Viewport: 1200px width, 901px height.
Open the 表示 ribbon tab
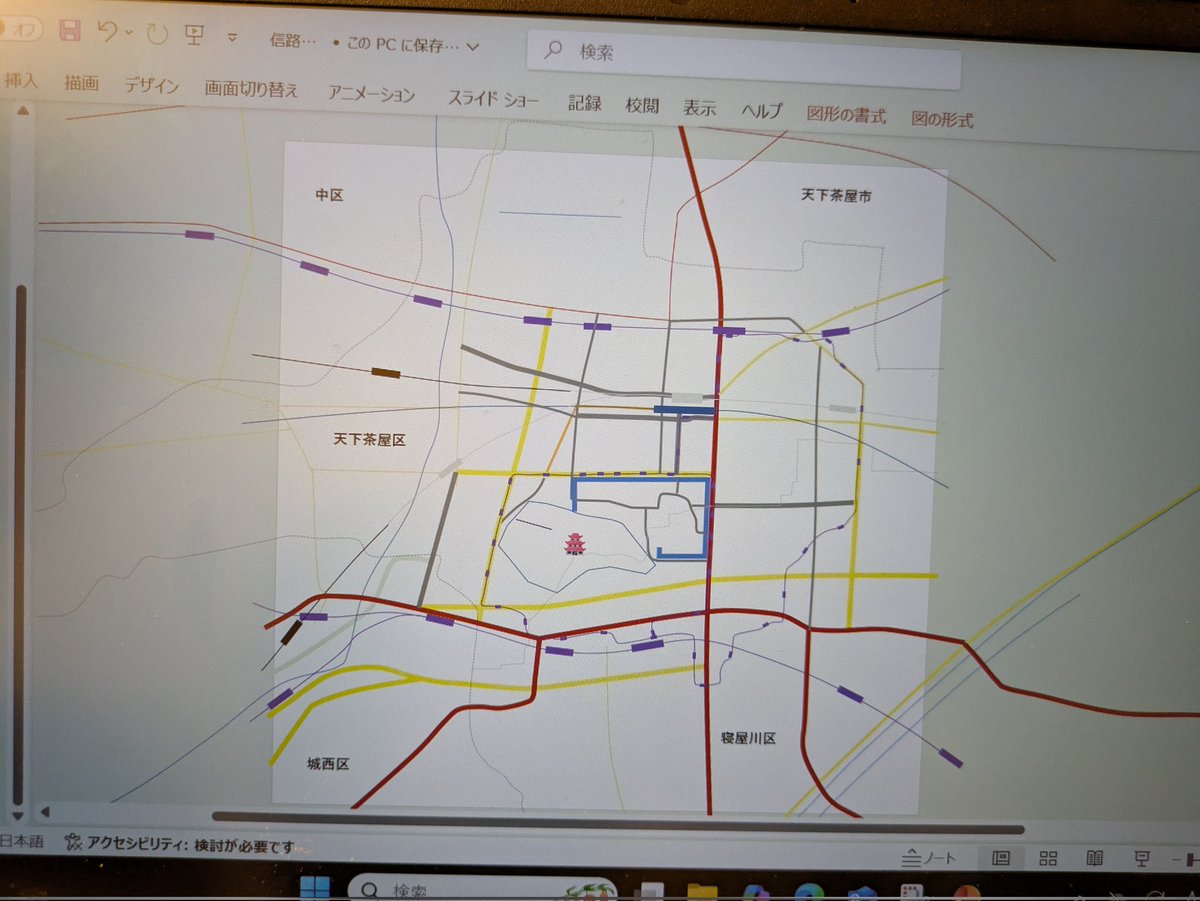pyautogui.click(x=700, y=108)
